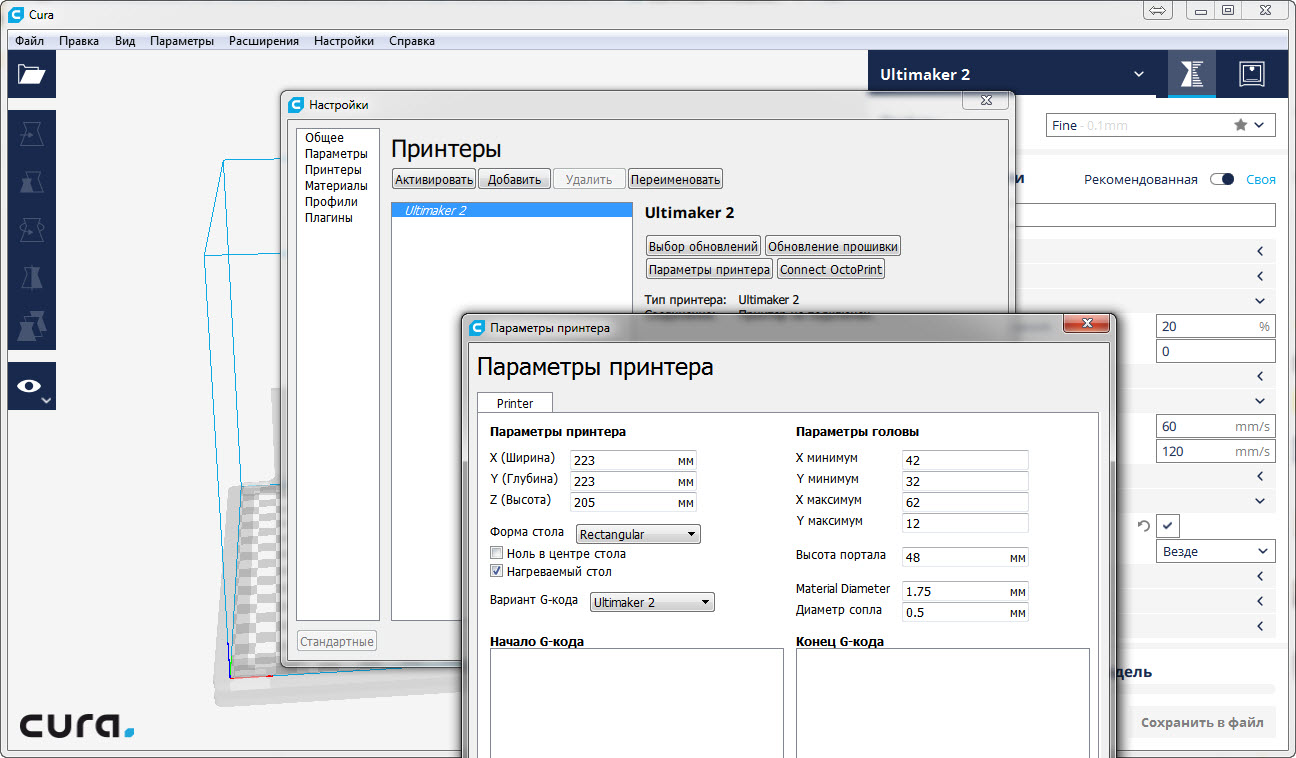The height and width of the screenshot is (758, 1296).
Task: Uncheck the 'Нагреваемый стол' checkbox
Action: [x=496, y=572]
